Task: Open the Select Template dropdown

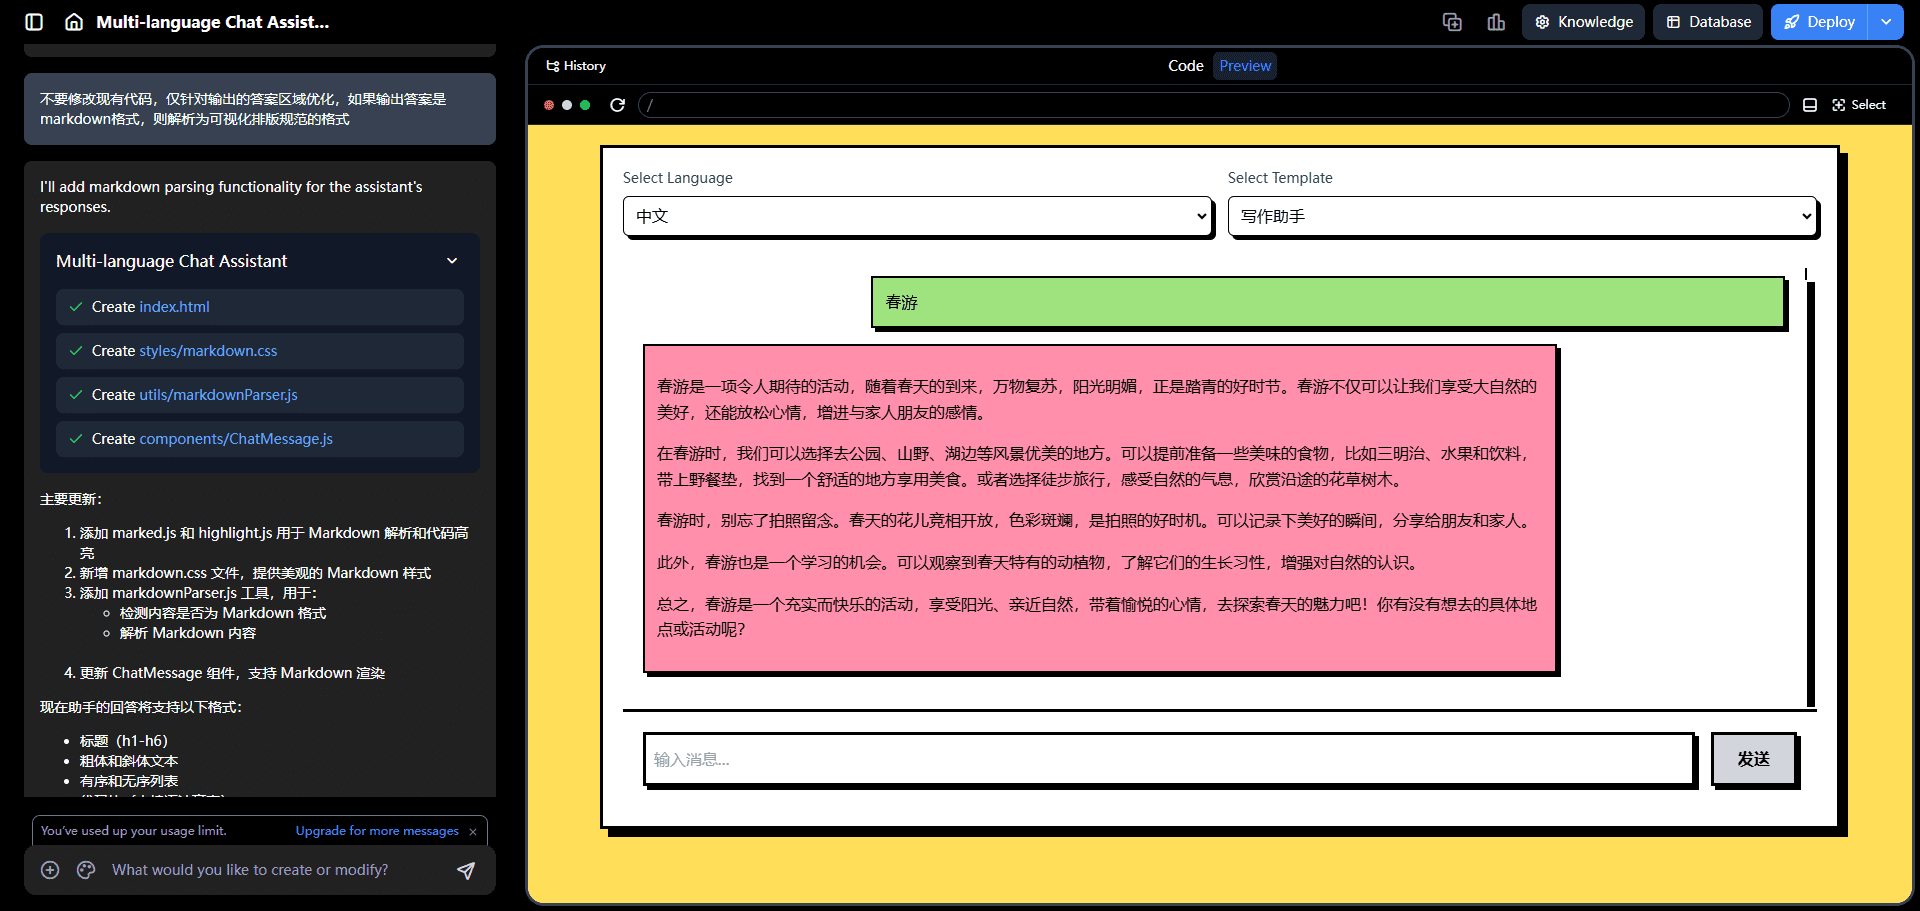Action: point(1522,216)
